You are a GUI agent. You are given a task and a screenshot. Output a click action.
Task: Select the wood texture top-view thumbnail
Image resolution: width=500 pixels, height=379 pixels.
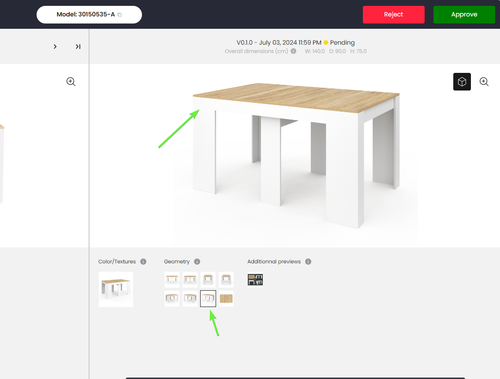click(x=226, y=298)
